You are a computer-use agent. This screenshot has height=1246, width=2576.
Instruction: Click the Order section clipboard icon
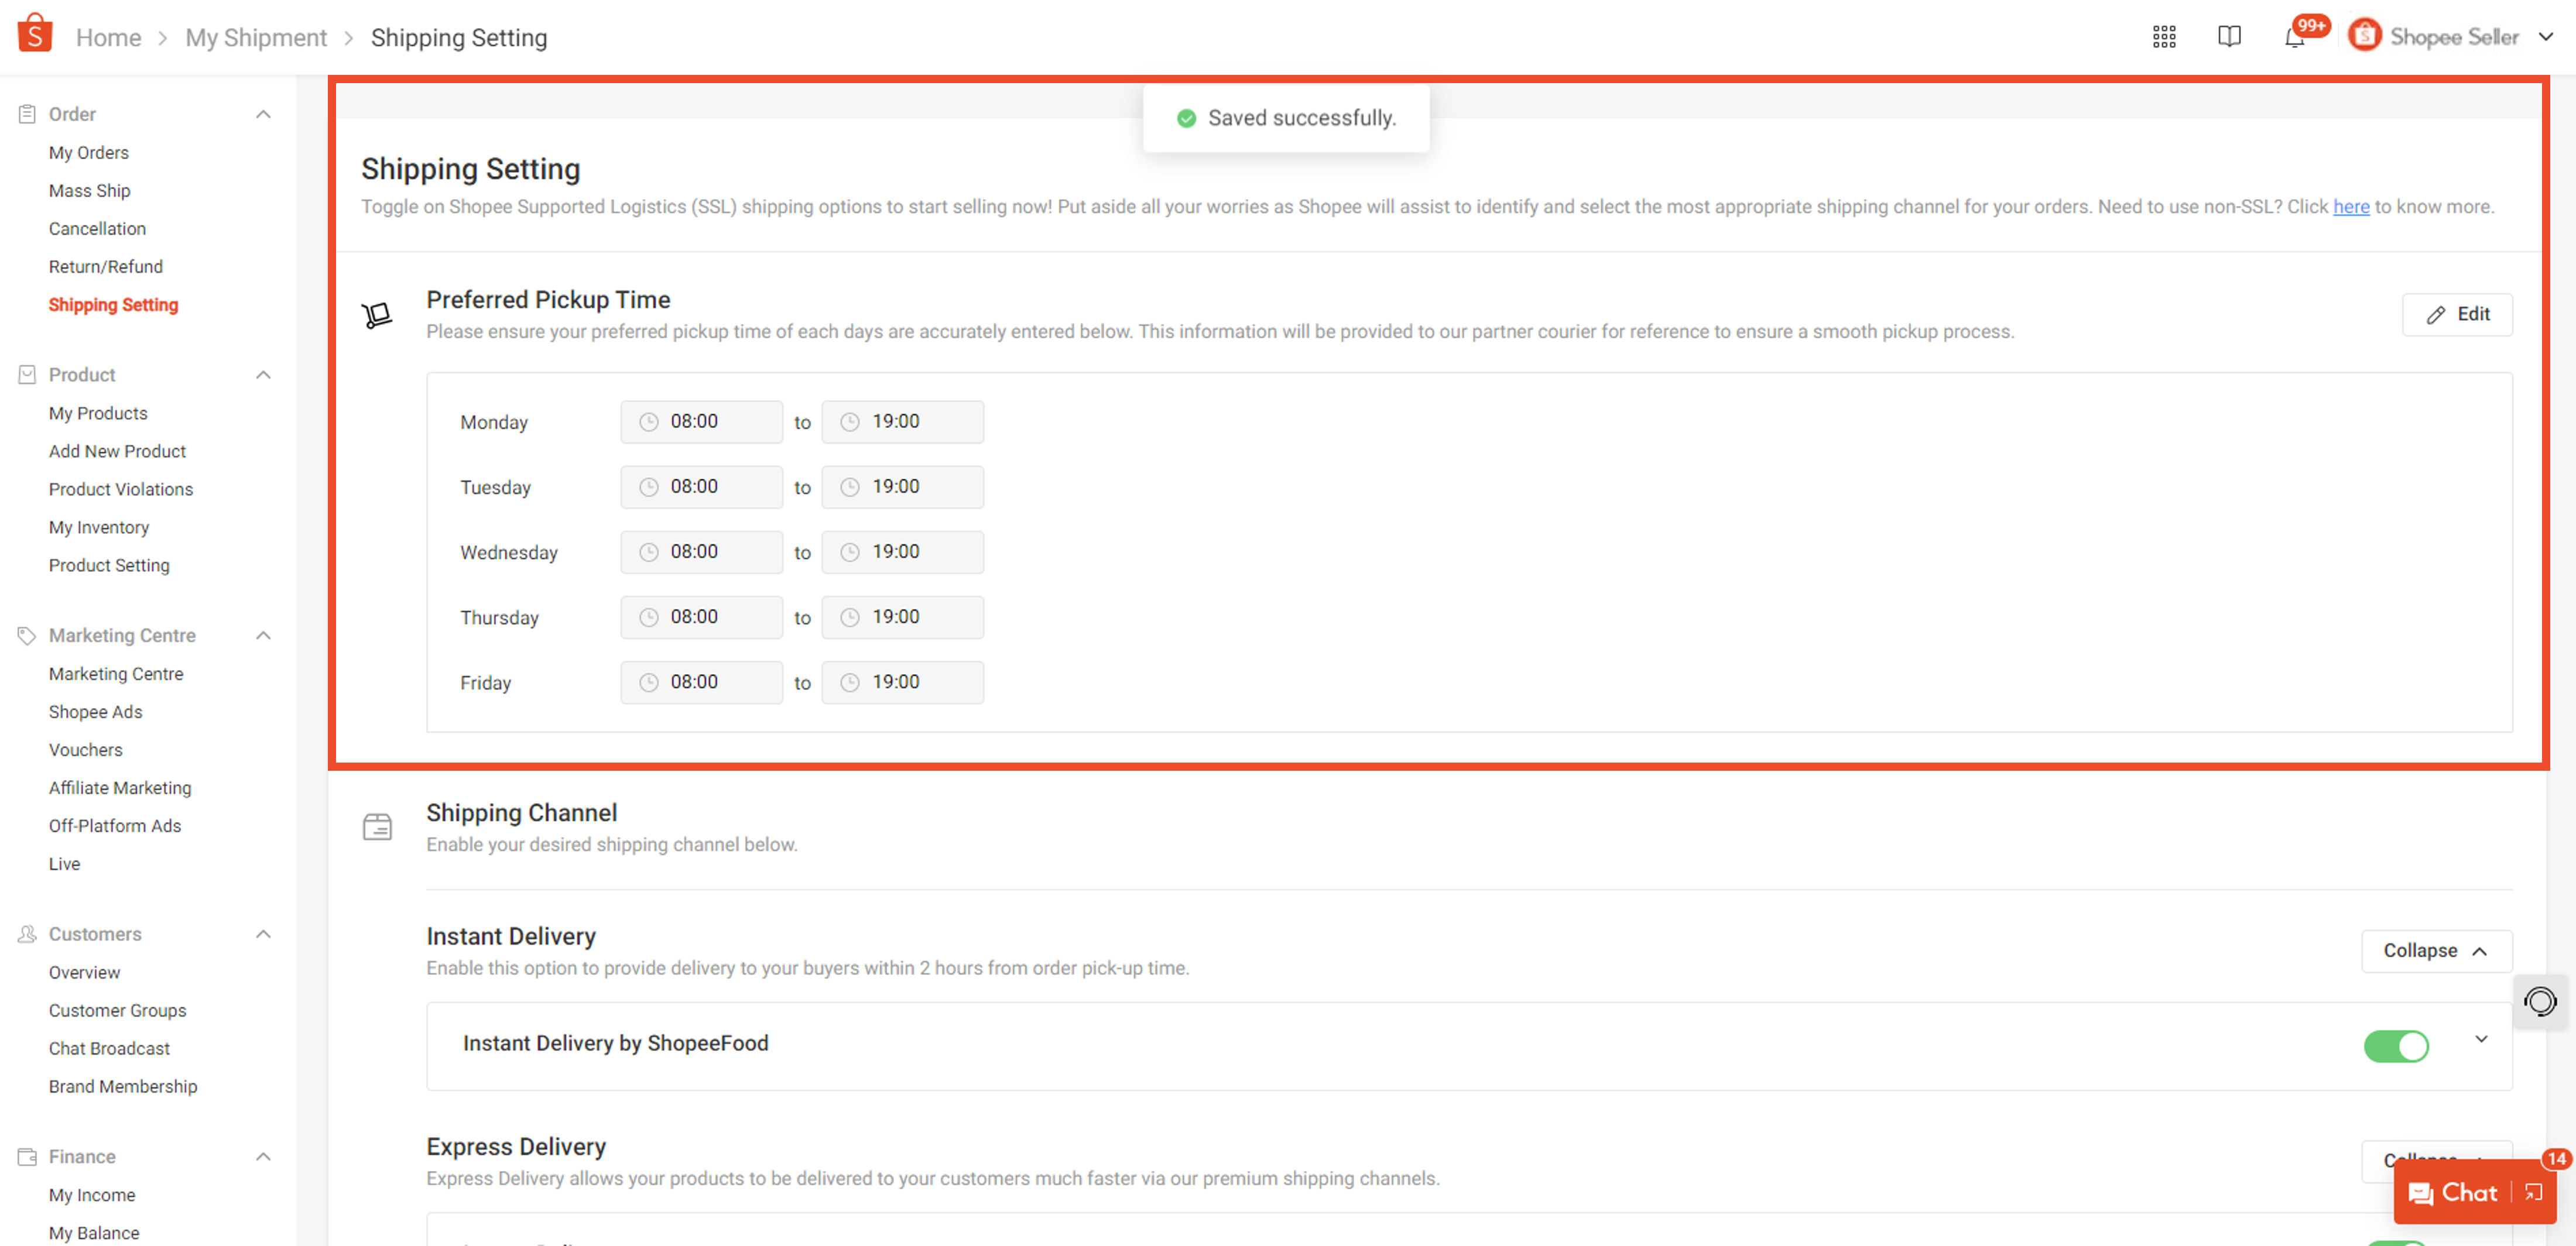(x=27, y=113)
